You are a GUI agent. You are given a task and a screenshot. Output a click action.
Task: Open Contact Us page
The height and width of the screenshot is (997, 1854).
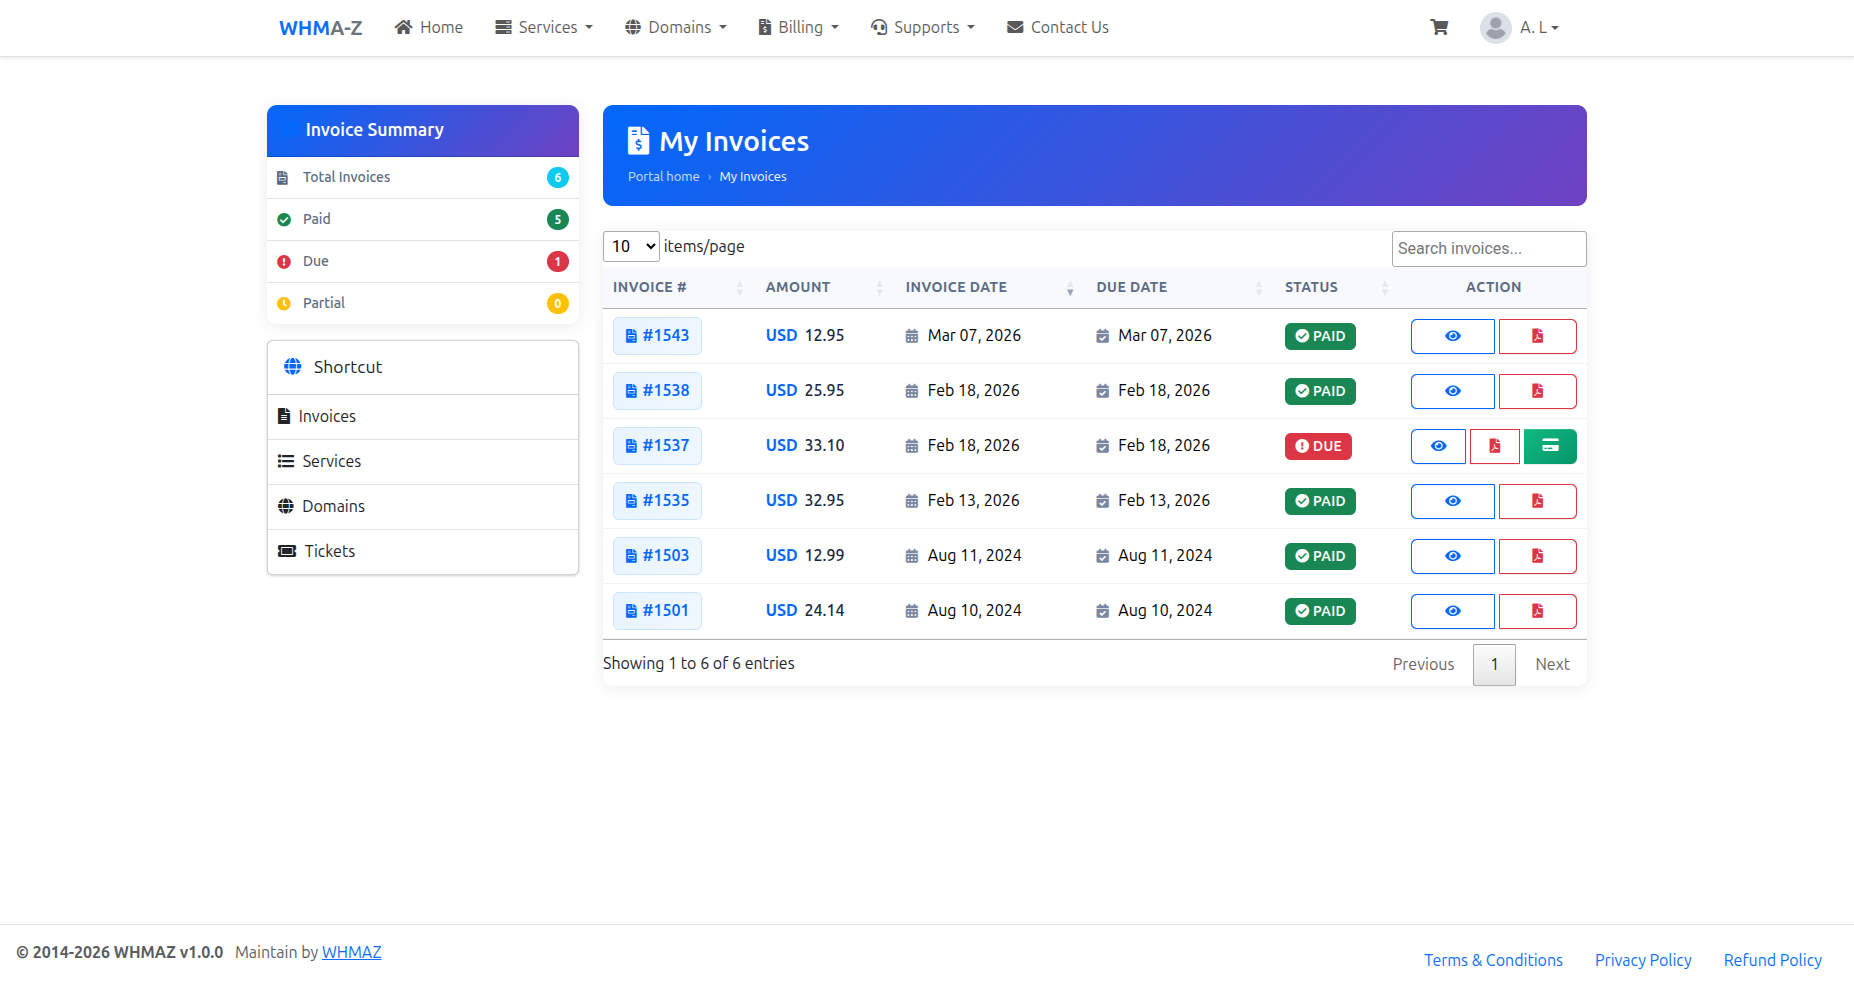(x=1057, y=28)
